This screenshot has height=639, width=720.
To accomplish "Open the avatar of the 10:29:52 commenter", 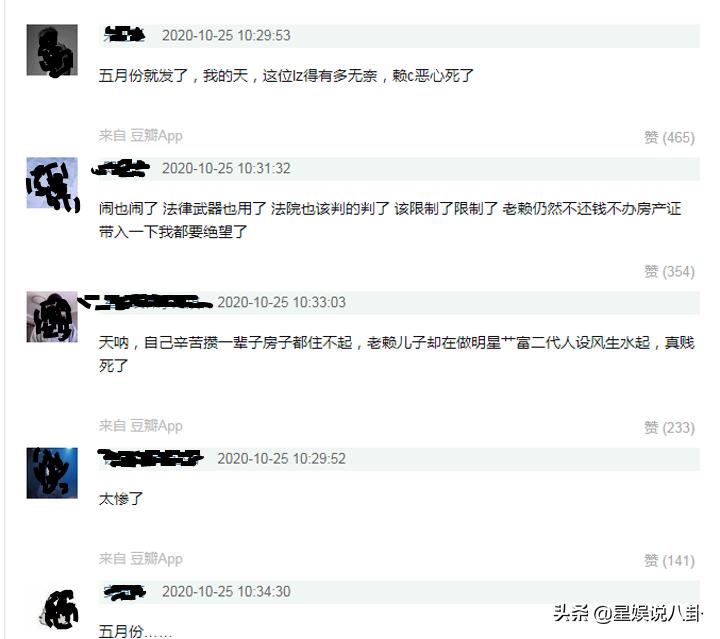I will (x=52, y=473).
